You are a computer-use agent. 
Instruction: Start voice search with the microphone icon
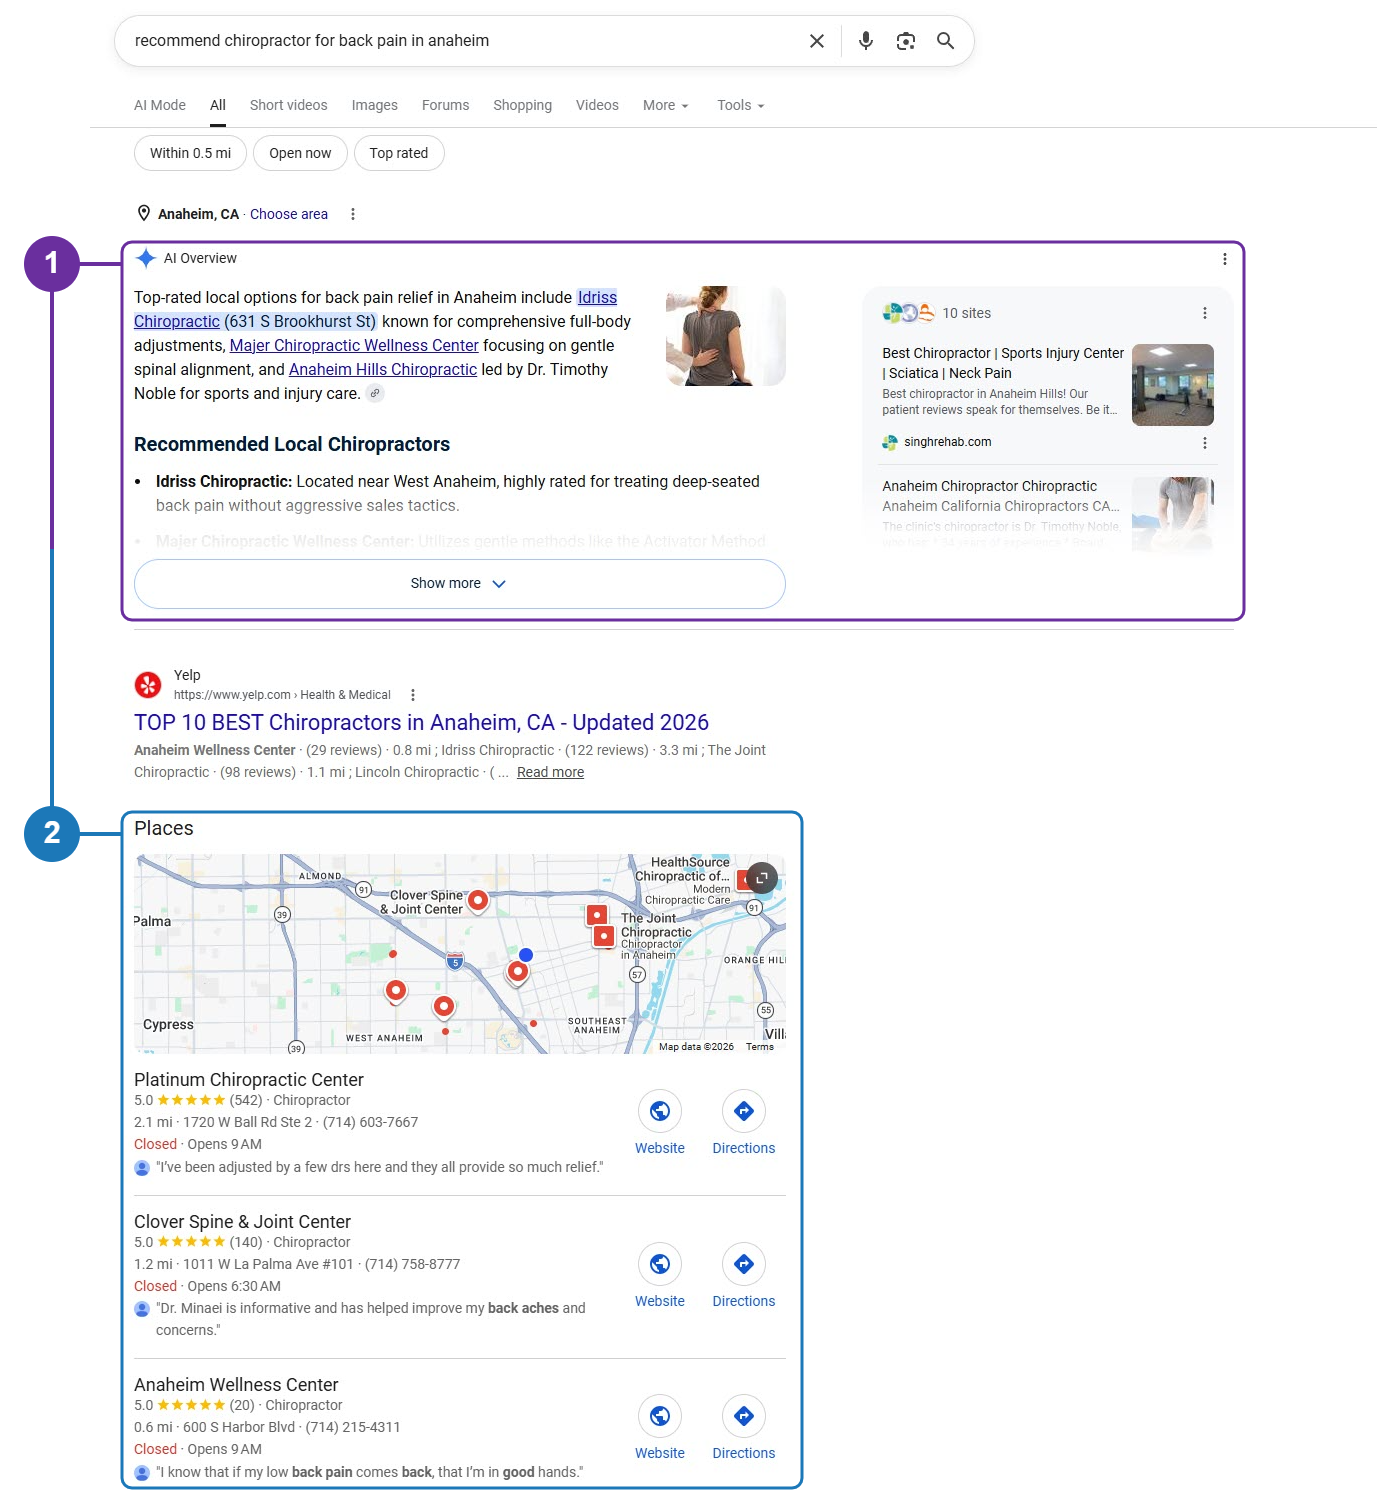click(x=866, y=41)
